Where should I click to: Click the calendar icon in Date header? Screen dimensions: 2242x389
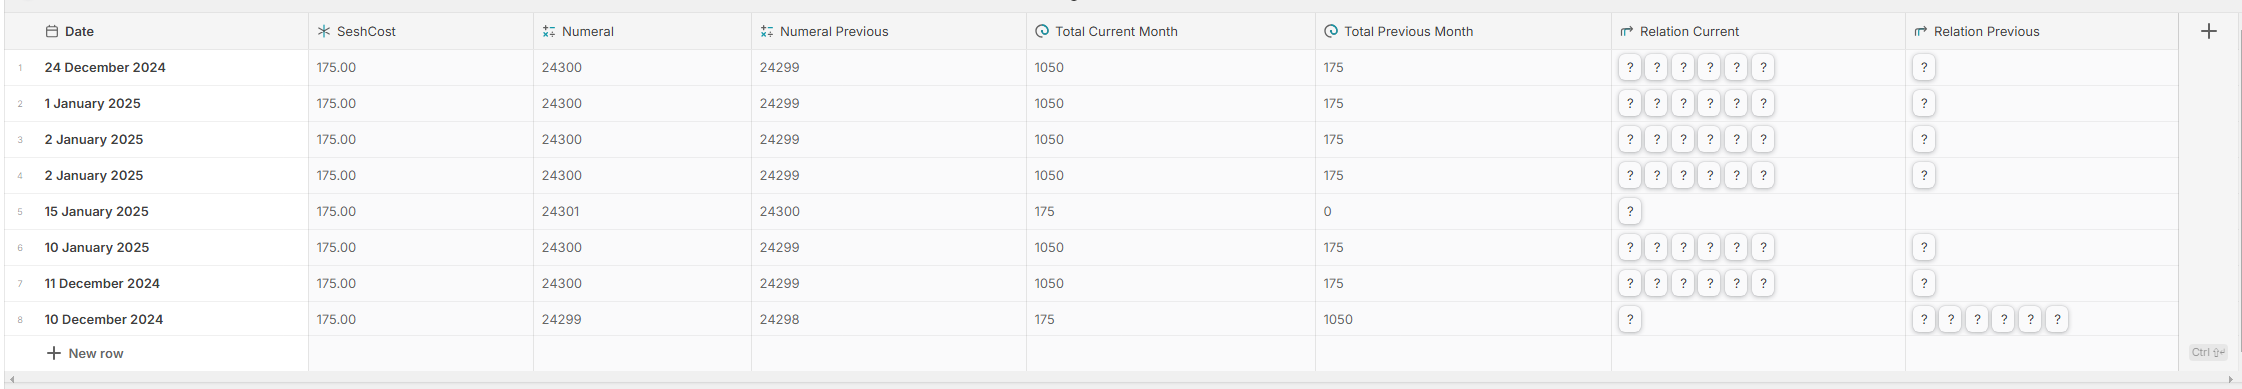click(52, 32)
